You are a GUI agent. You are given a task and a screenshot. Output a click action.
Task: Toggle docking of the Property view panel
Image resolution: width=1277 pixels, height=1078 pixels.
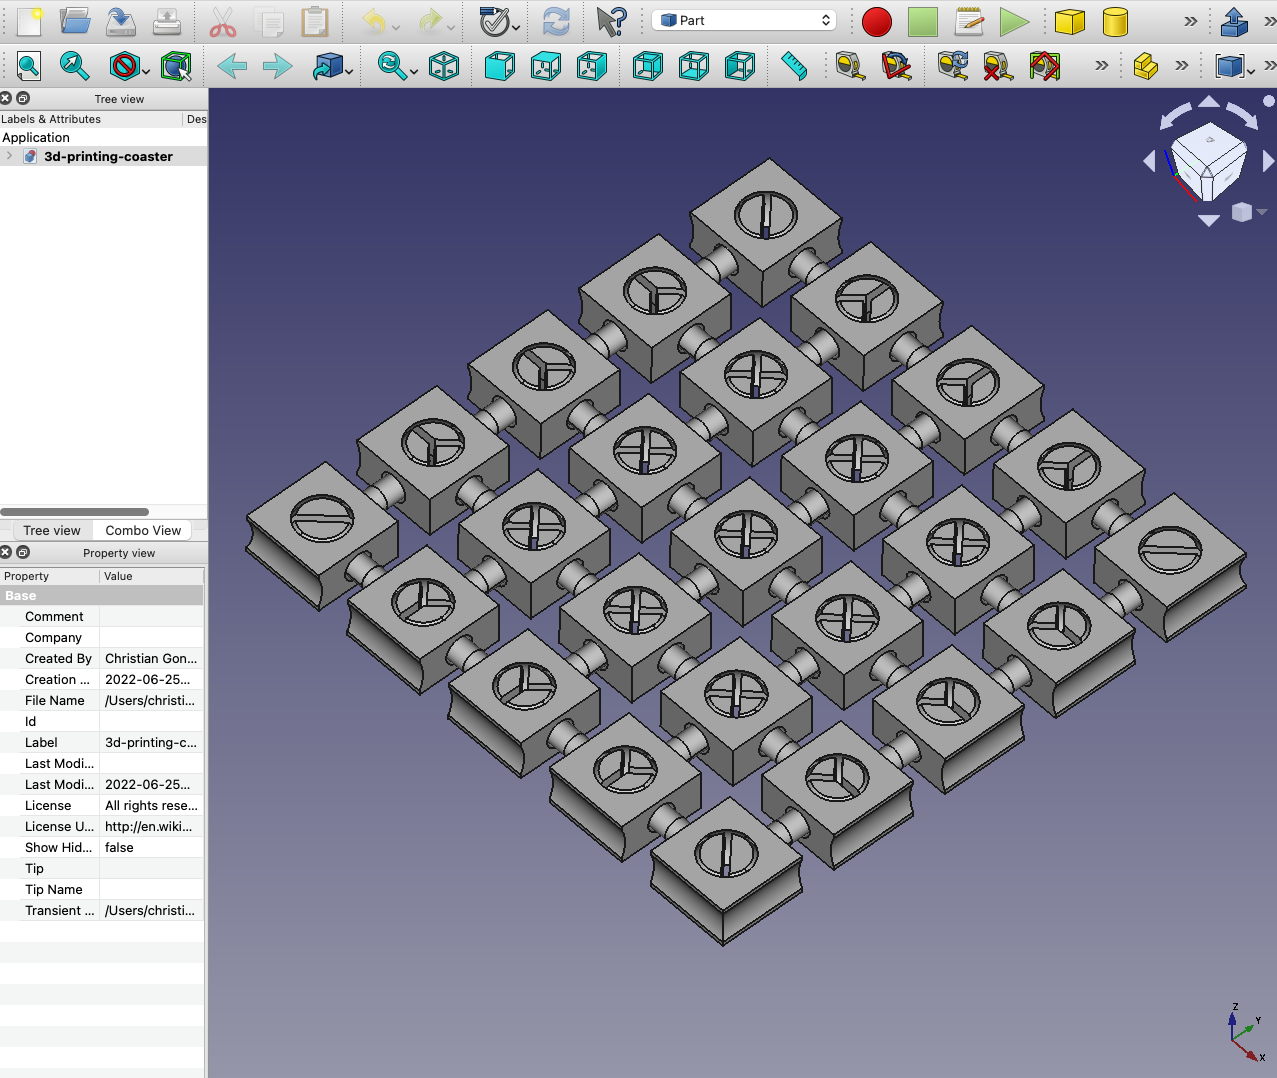pos(22,552)
